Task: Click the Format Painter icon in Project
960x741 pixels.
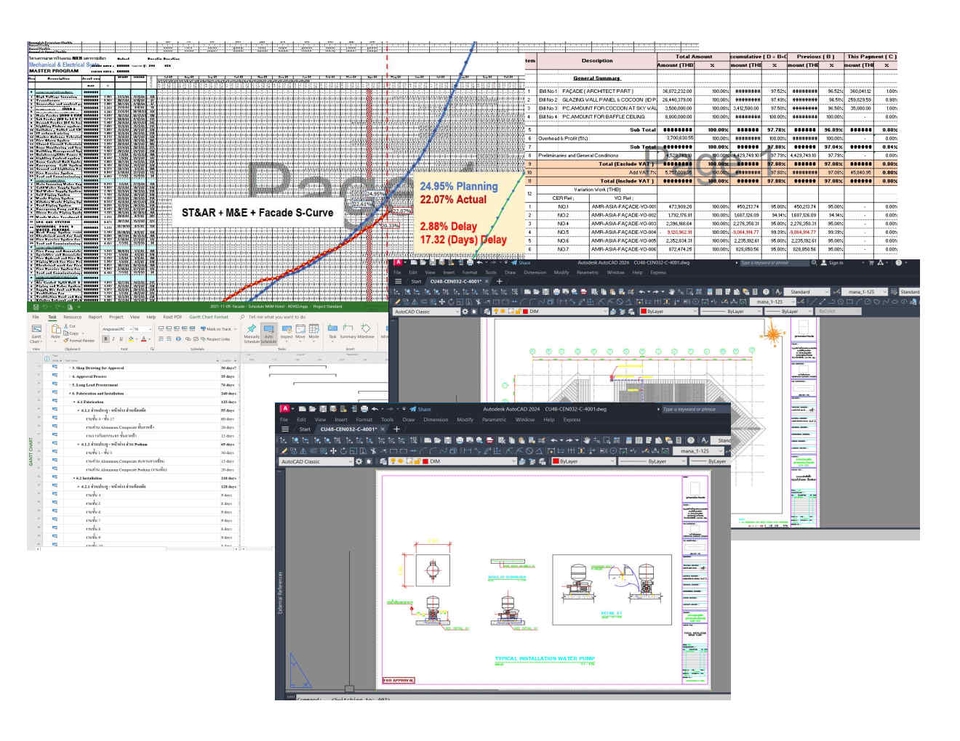Action: (x=68, y=339)
